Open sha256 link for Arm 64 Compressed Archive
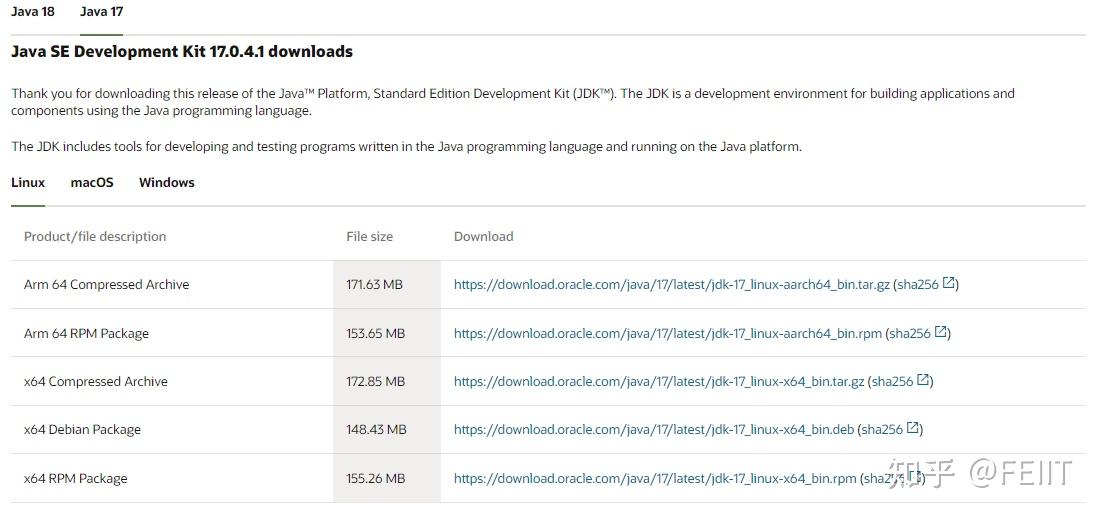 coord(918,285)
